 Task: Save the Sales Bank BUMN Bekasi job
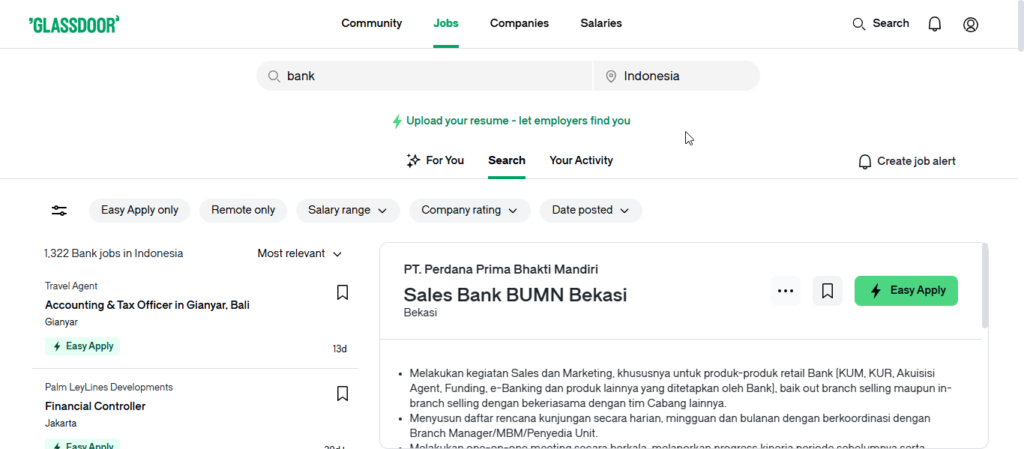(x=827, y=291)
